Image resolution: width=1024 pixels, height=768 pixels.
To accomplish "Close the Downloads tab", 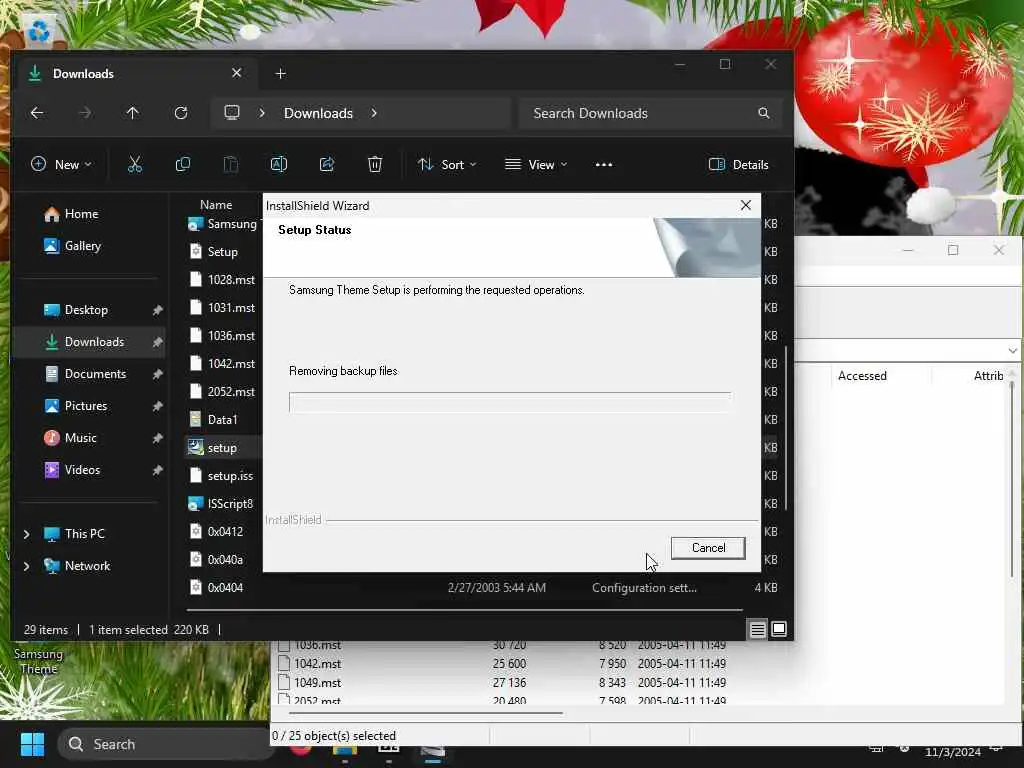I will [236, 73].
